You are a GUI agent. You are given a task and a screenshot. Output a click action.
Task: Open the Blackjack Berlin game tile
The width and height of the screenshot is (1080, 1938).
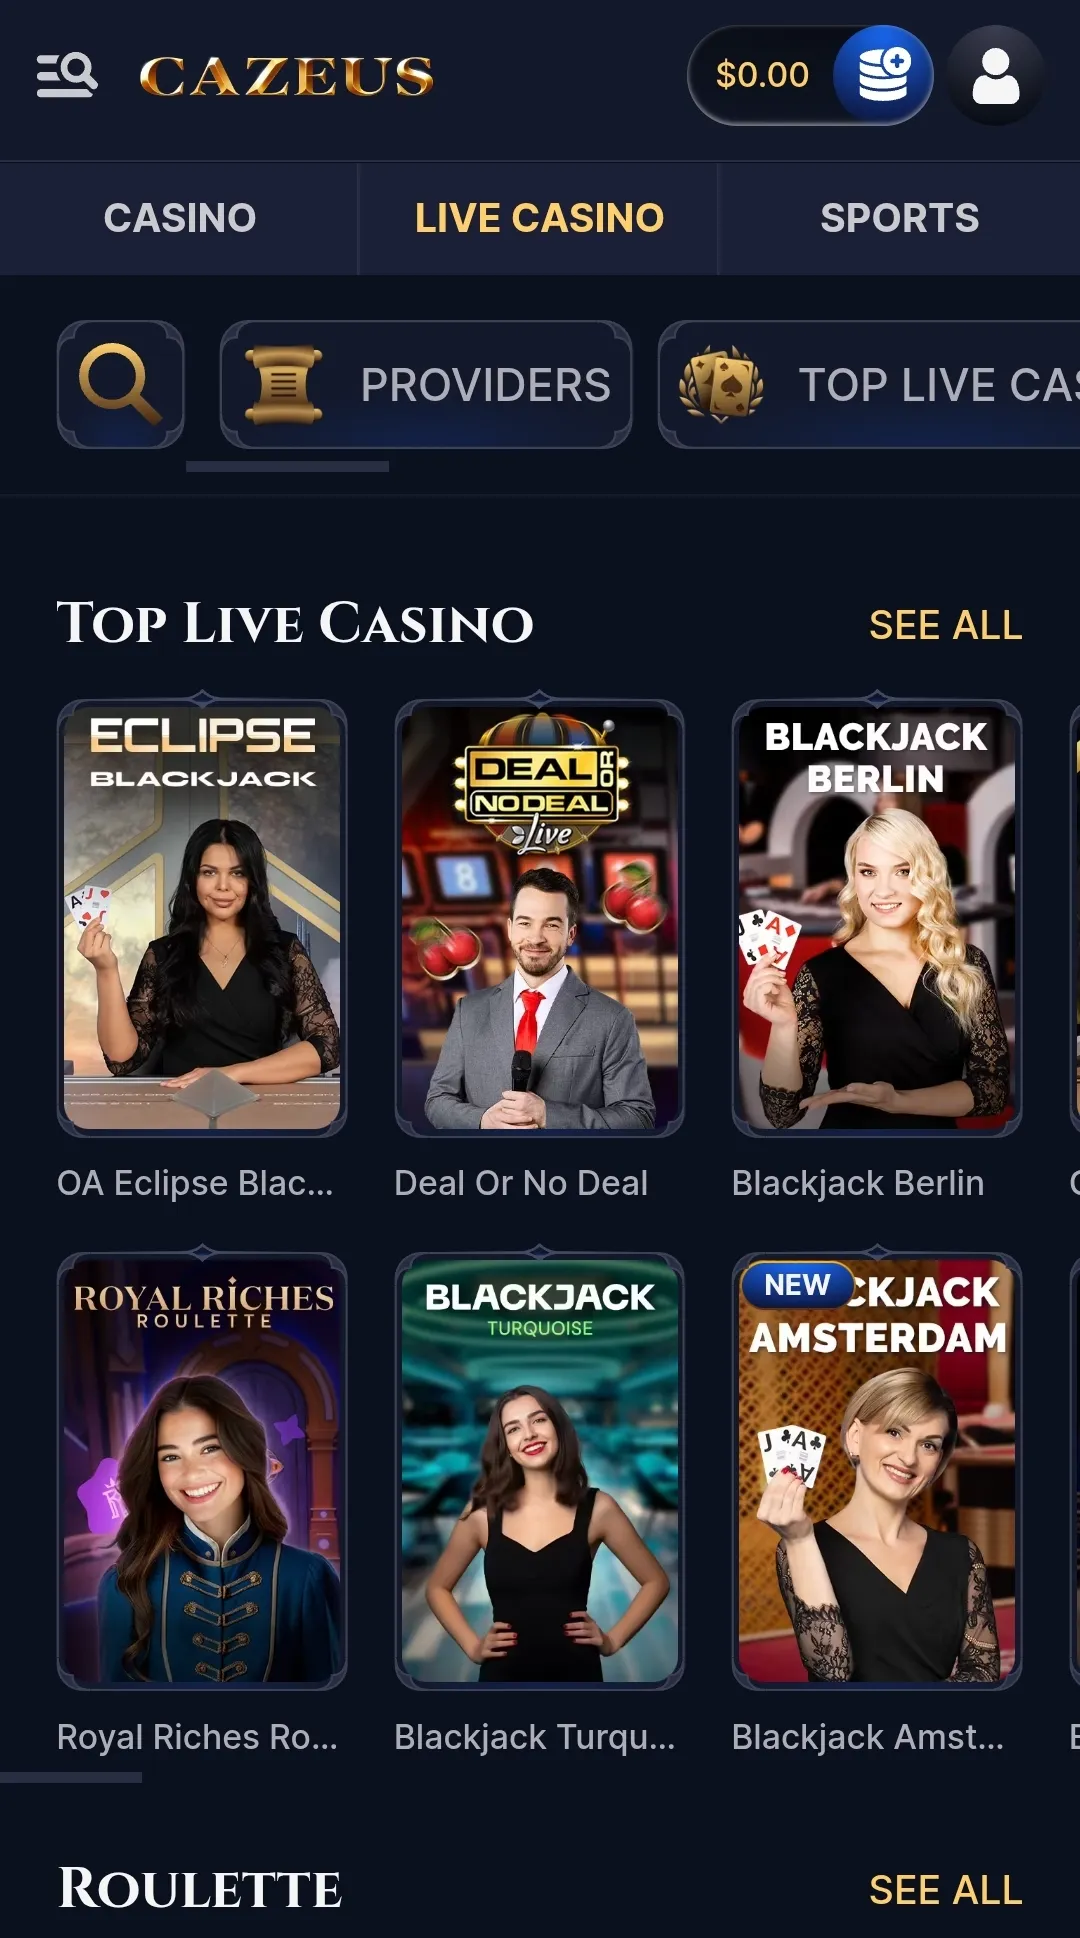(877, 918)
